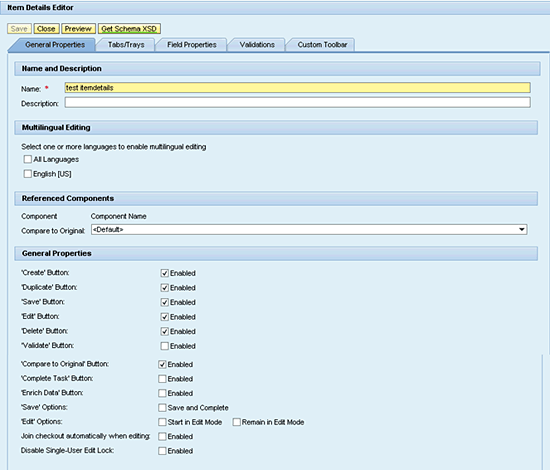550x470 pixels.
Task: Enable 'Enrich Data' Button checkbox
Action: (162, 394)
